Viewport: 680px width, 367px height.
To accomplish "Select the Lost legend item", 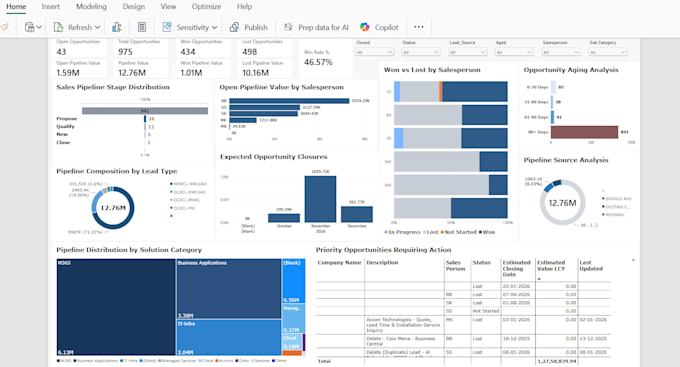I will coord(431,232).
